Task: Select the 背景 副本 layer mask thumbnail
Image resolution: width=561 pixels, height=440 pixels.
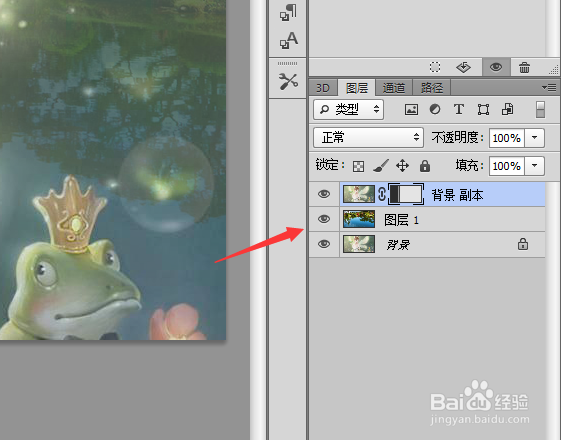Action: click(x=406, y=194)
